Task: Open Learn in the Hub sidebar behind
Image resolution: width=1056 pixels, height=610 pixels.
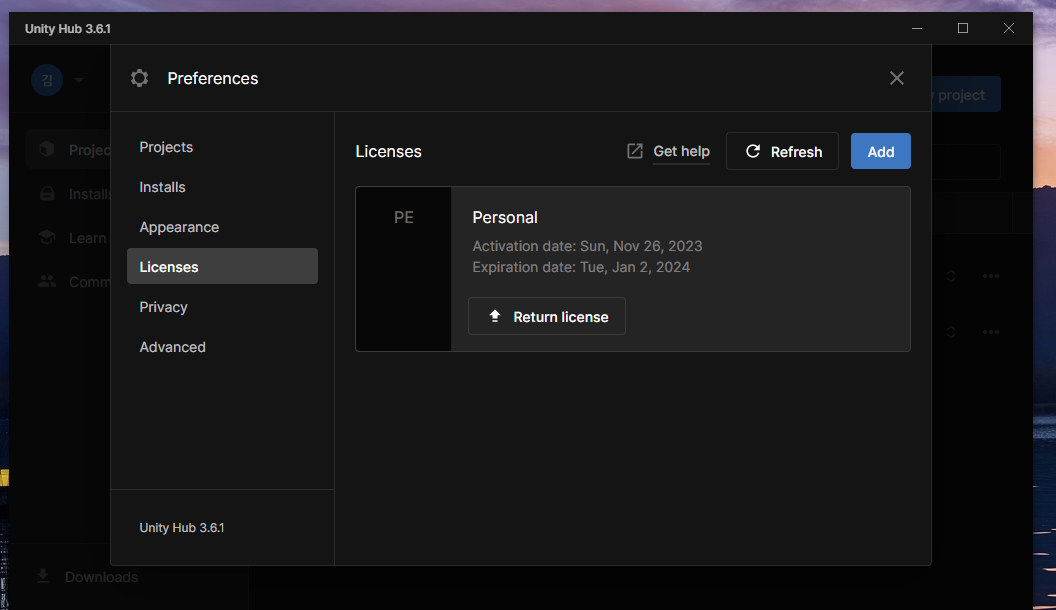Action: tap(68, 238)
